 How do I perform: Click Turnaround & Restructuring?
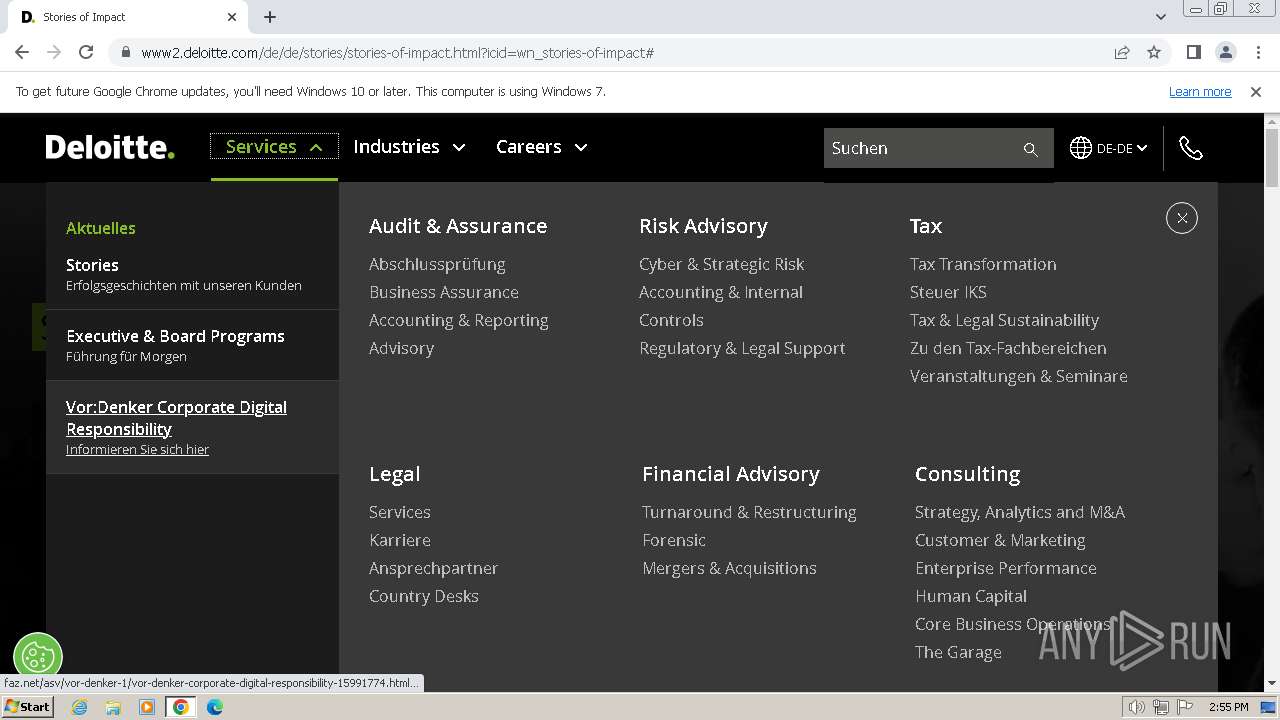point(749,512)
